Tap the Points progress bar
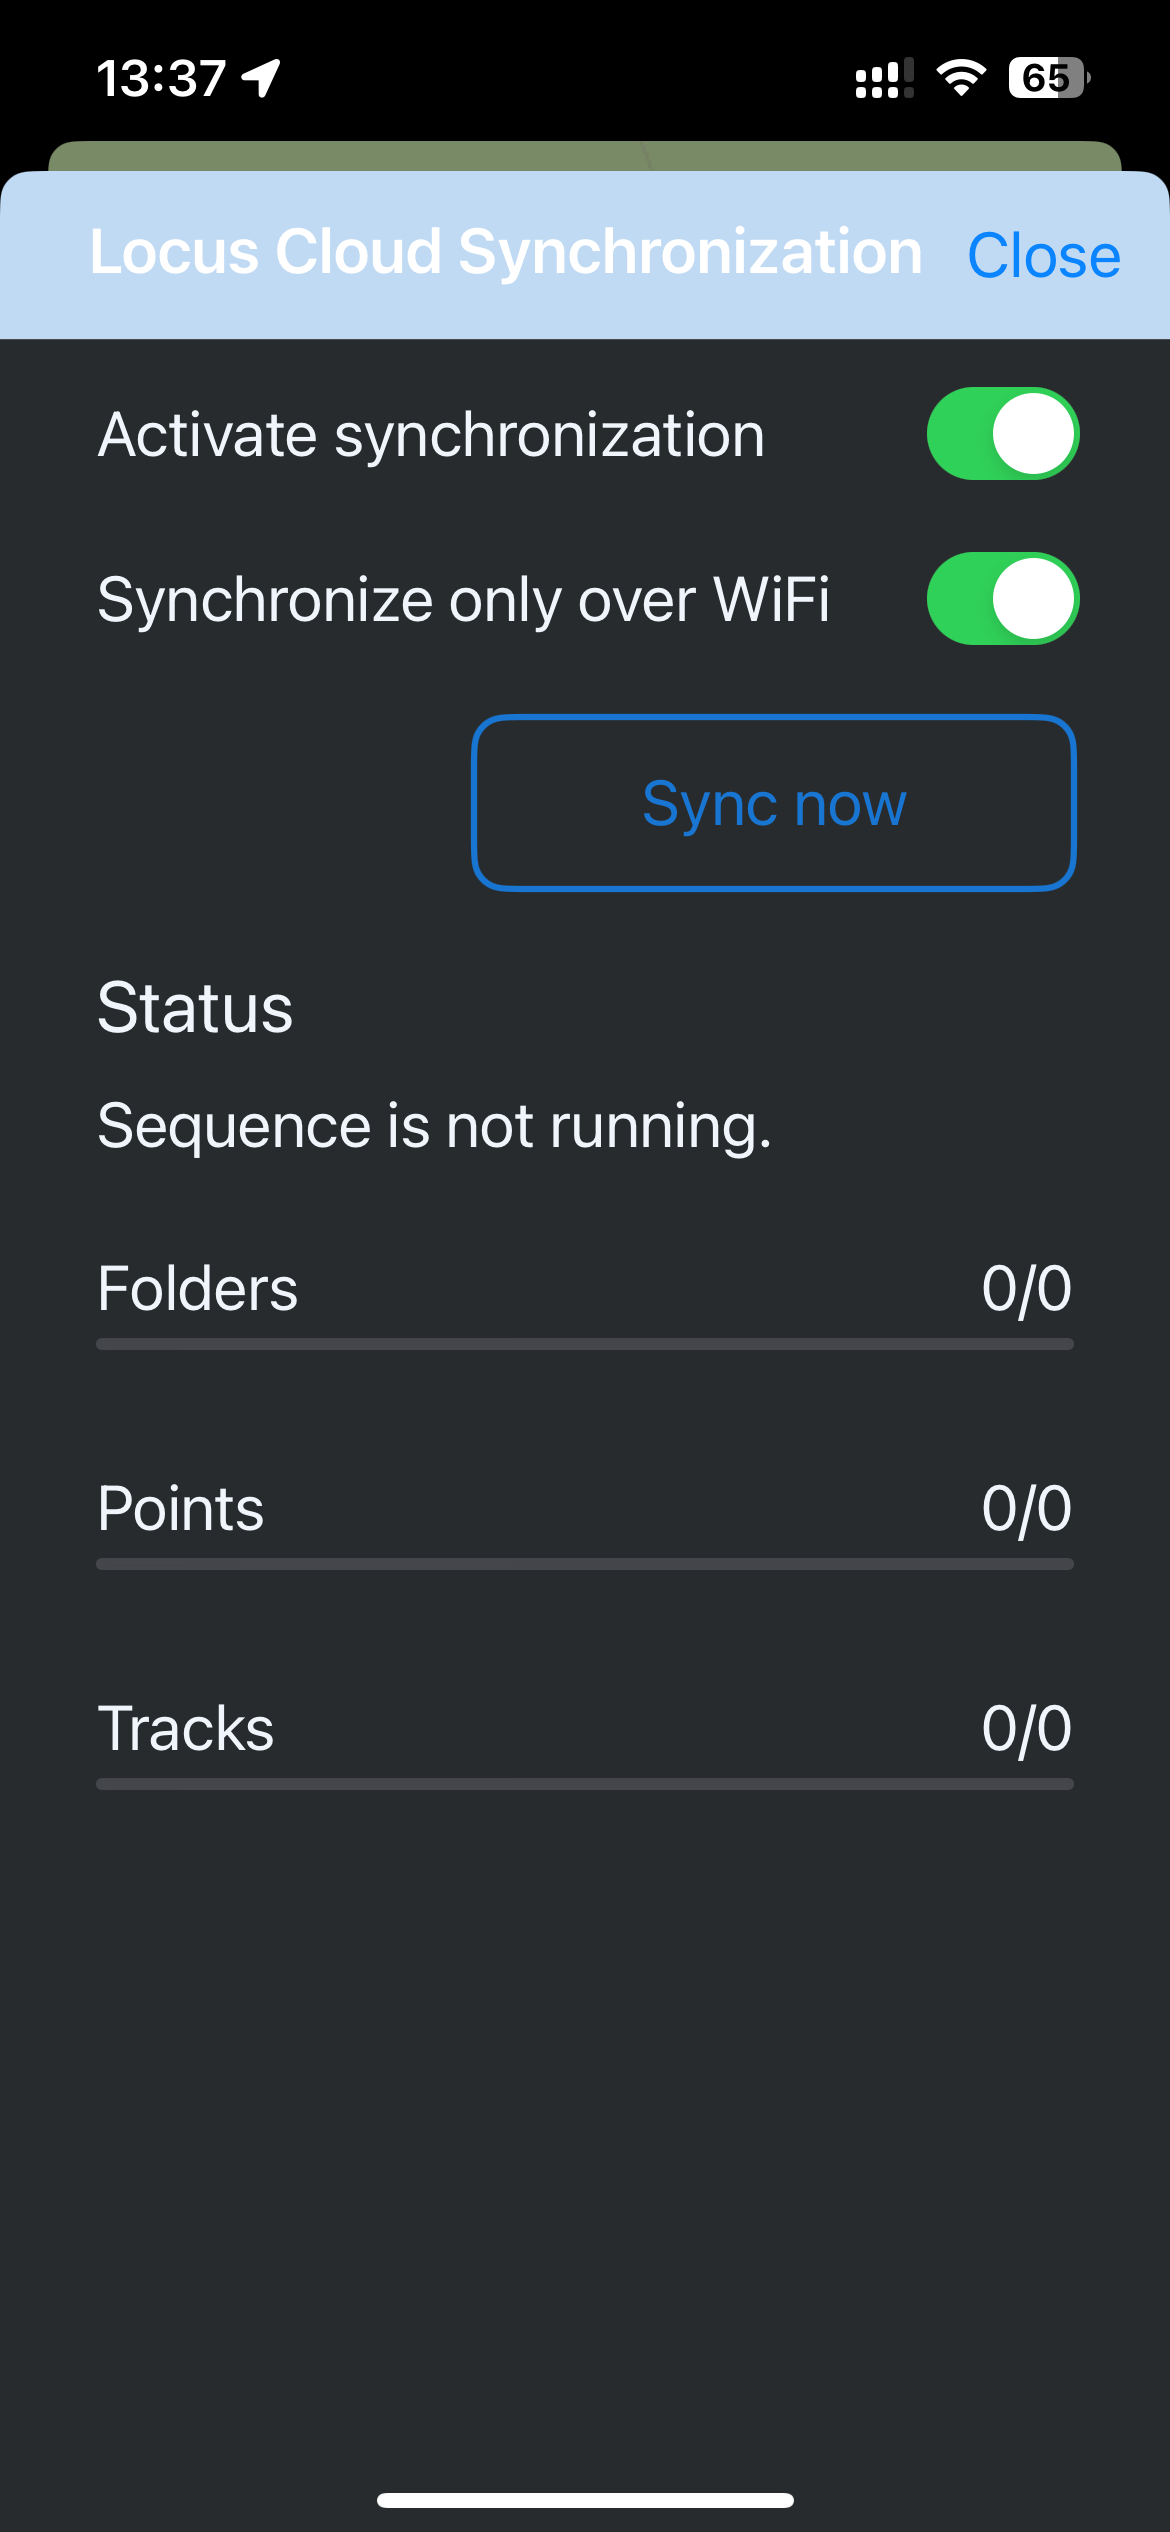 click(x=585, y=1564)
